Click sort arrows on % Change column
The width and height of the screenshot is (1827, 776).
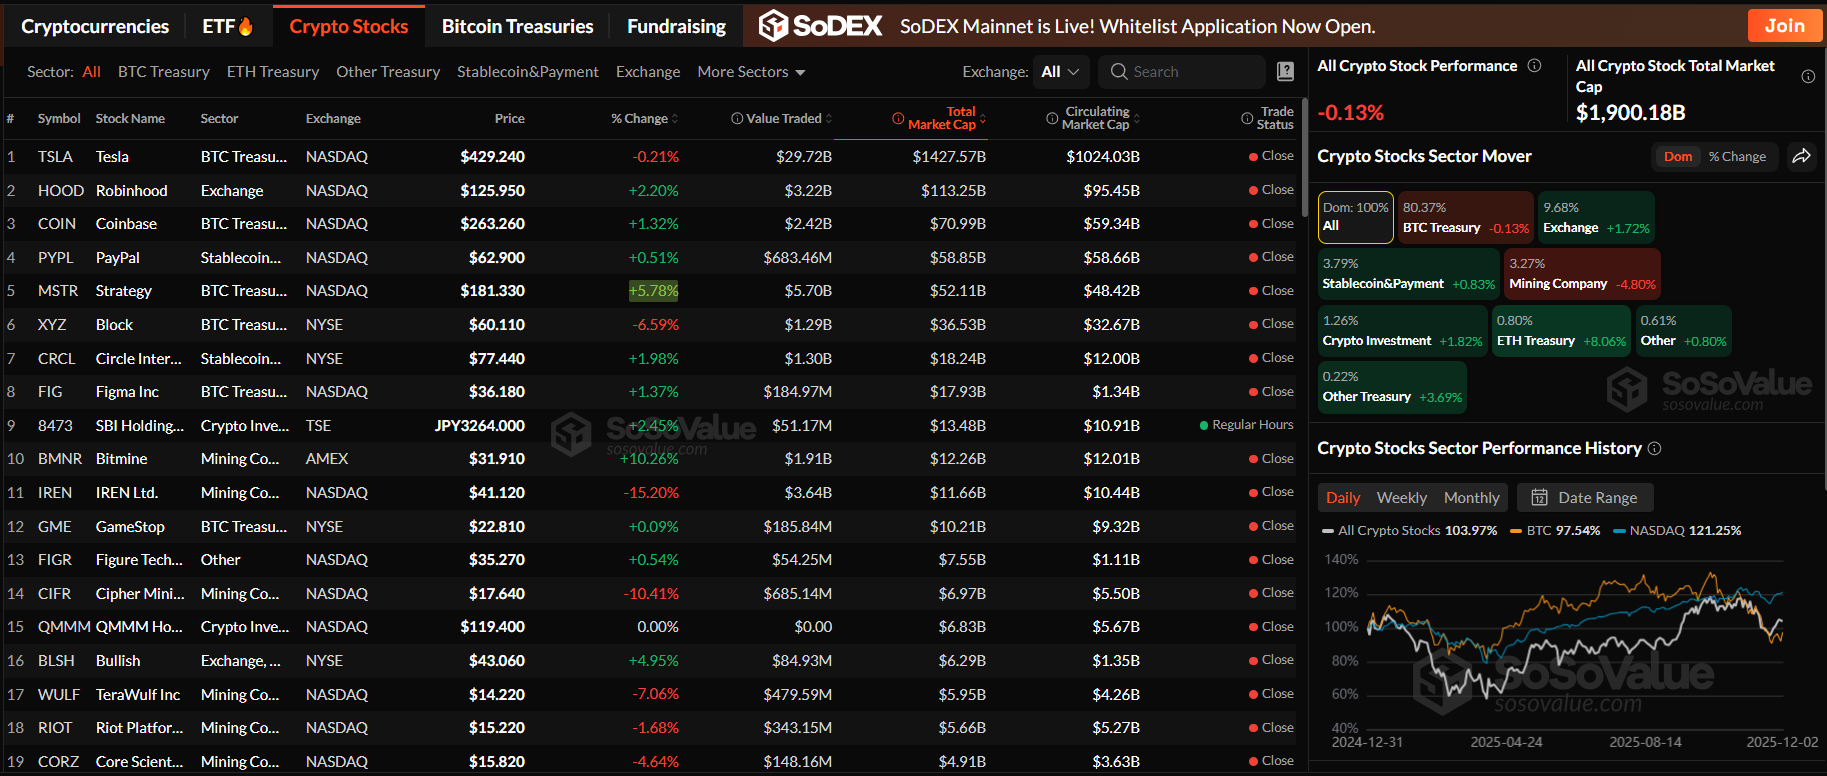pyautogui.click(x=675, y=119)
